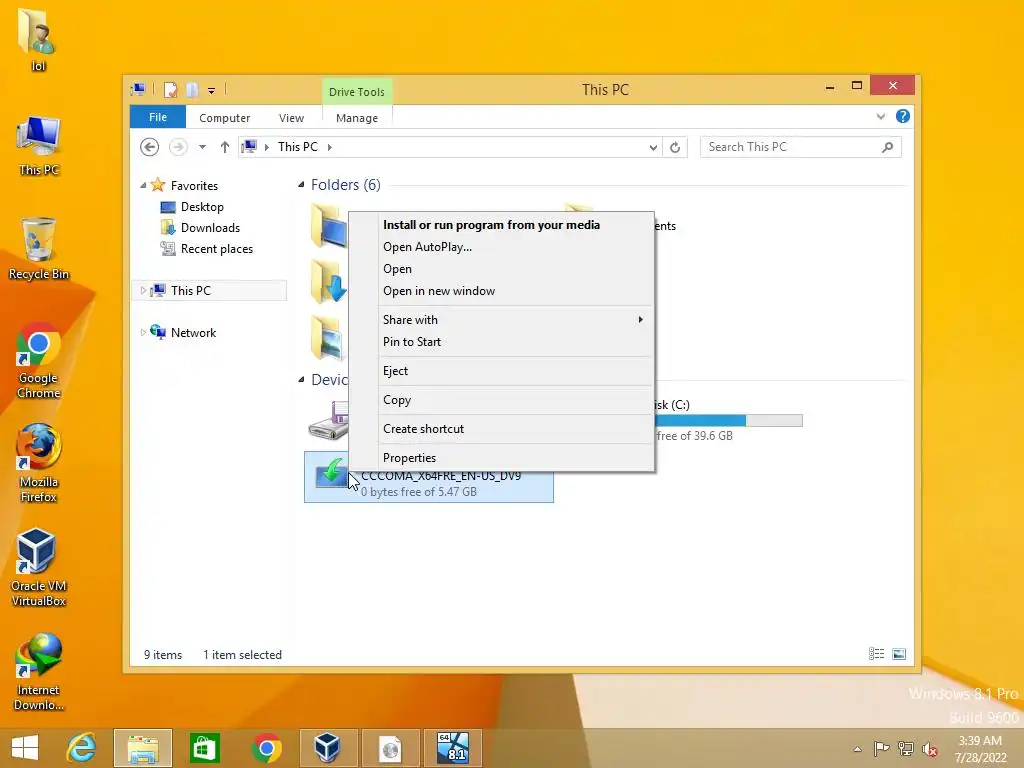Choose Eject from context menu
Screen dimensions: 1024x768
click(502, 371)
